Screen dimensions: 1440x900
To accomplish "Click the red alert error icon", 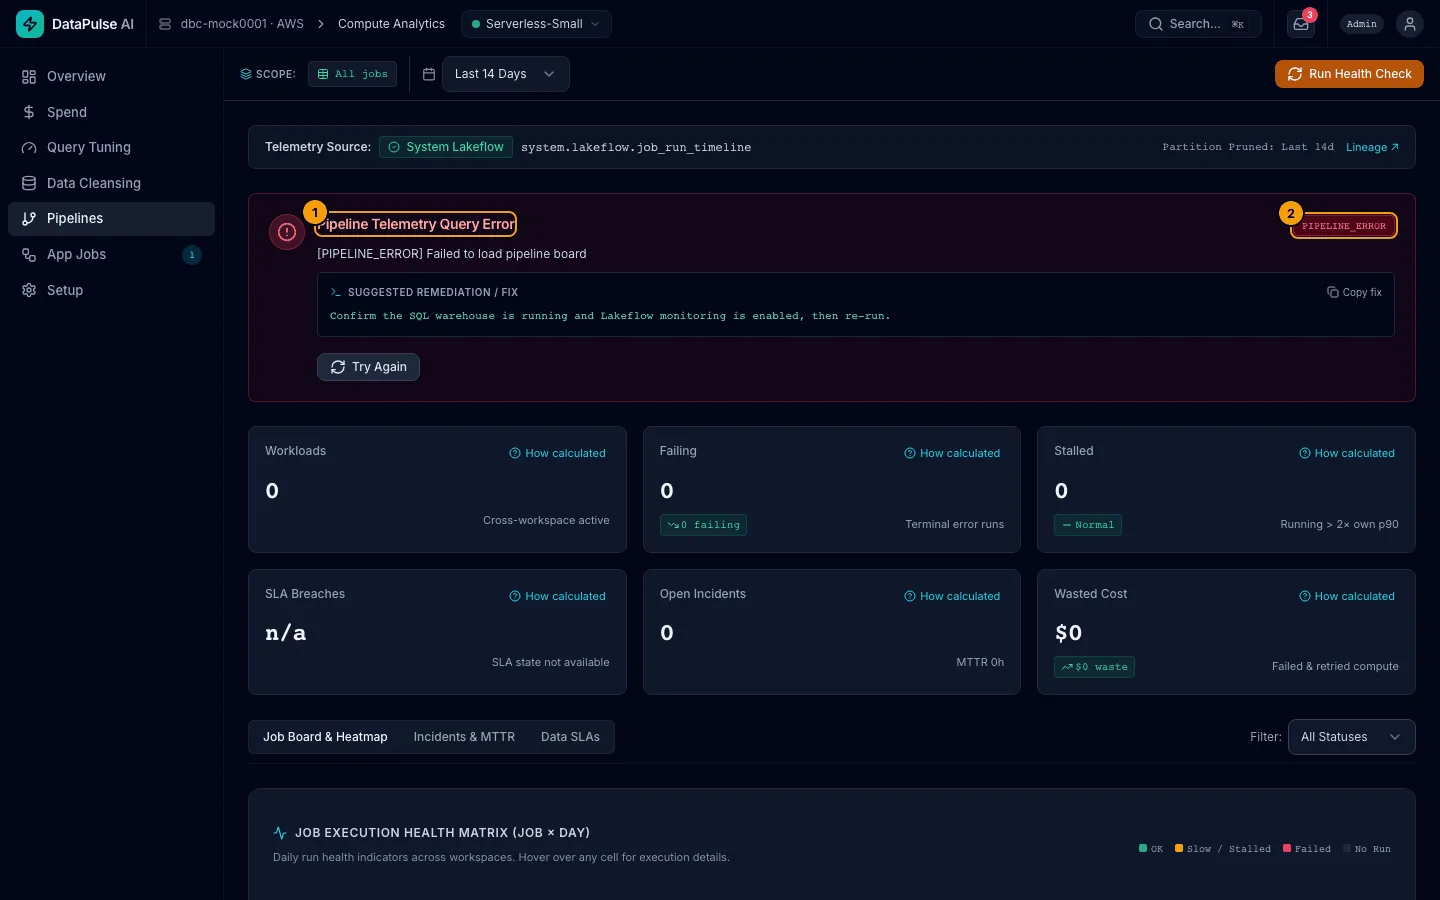I will click(287, 232).
